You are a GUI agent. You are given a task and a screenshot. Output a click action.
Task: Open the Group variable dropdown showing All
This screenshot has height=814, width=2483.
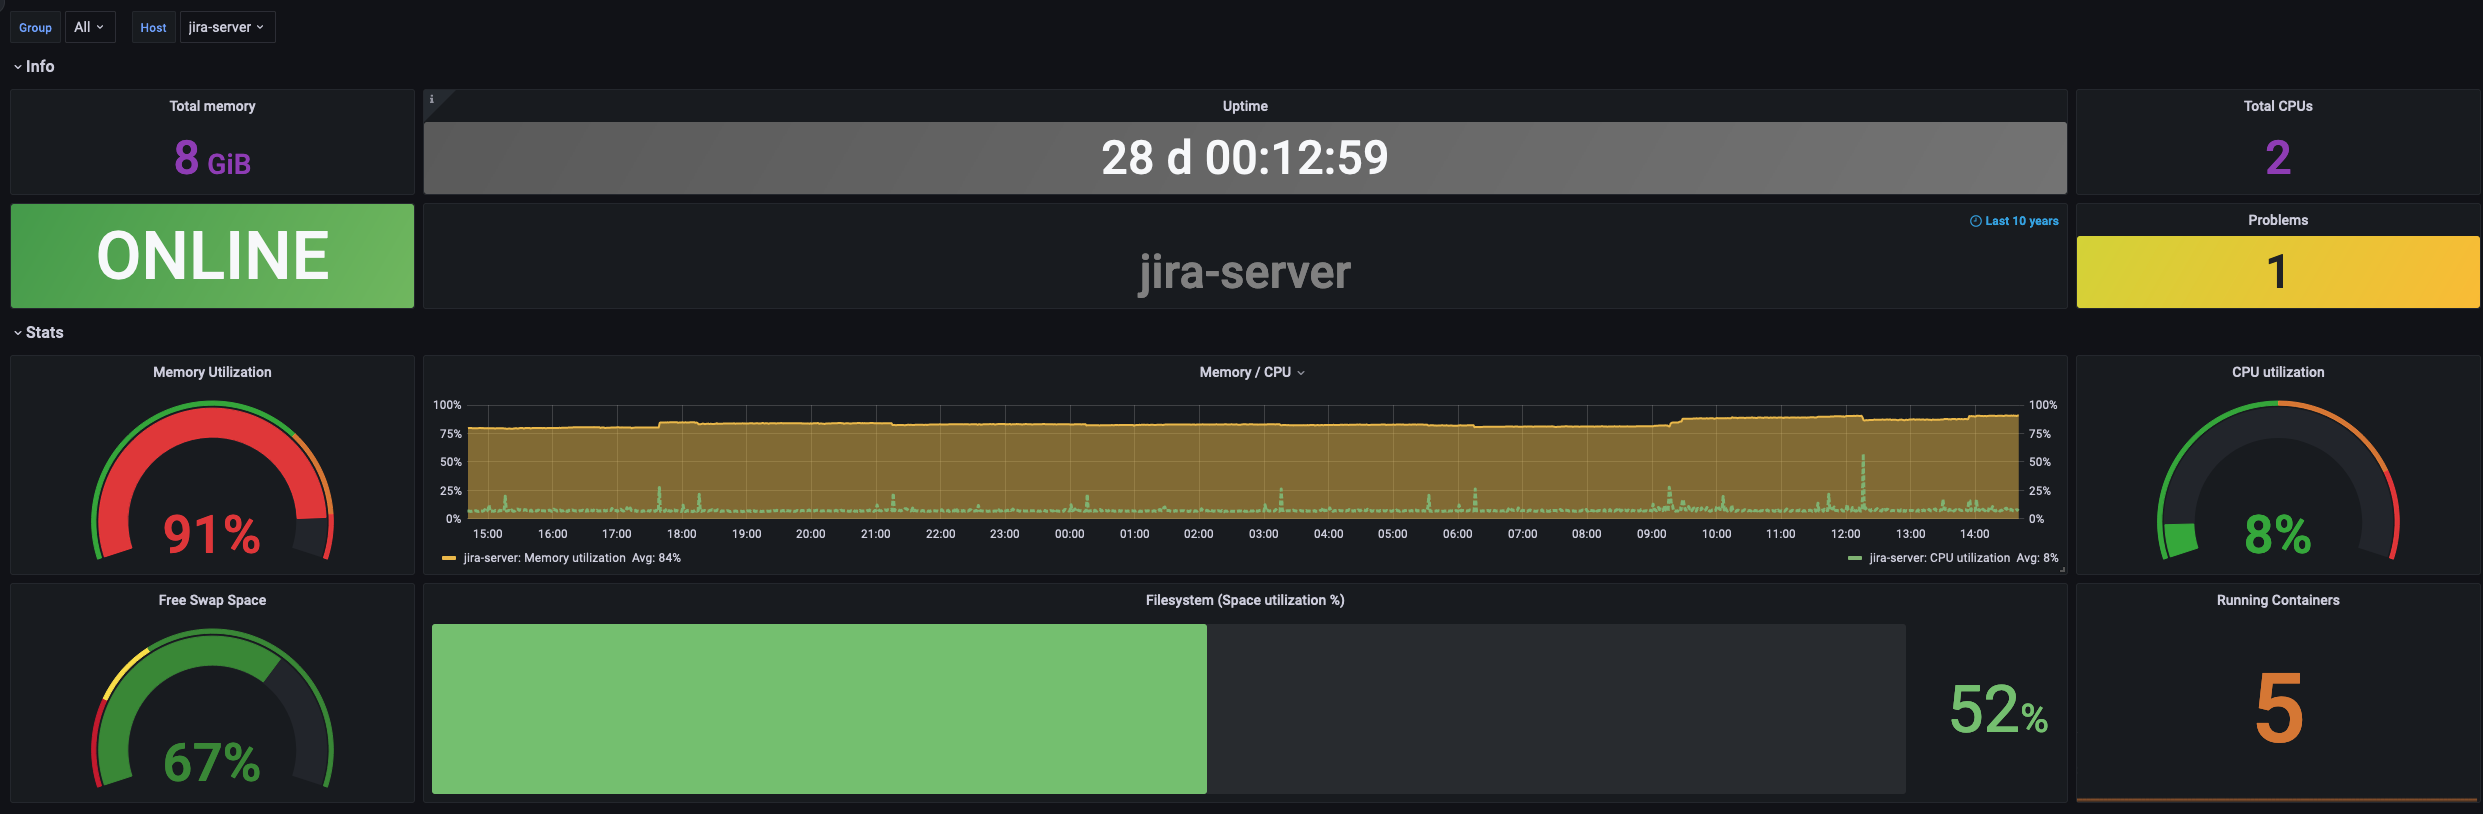[90, 27]
